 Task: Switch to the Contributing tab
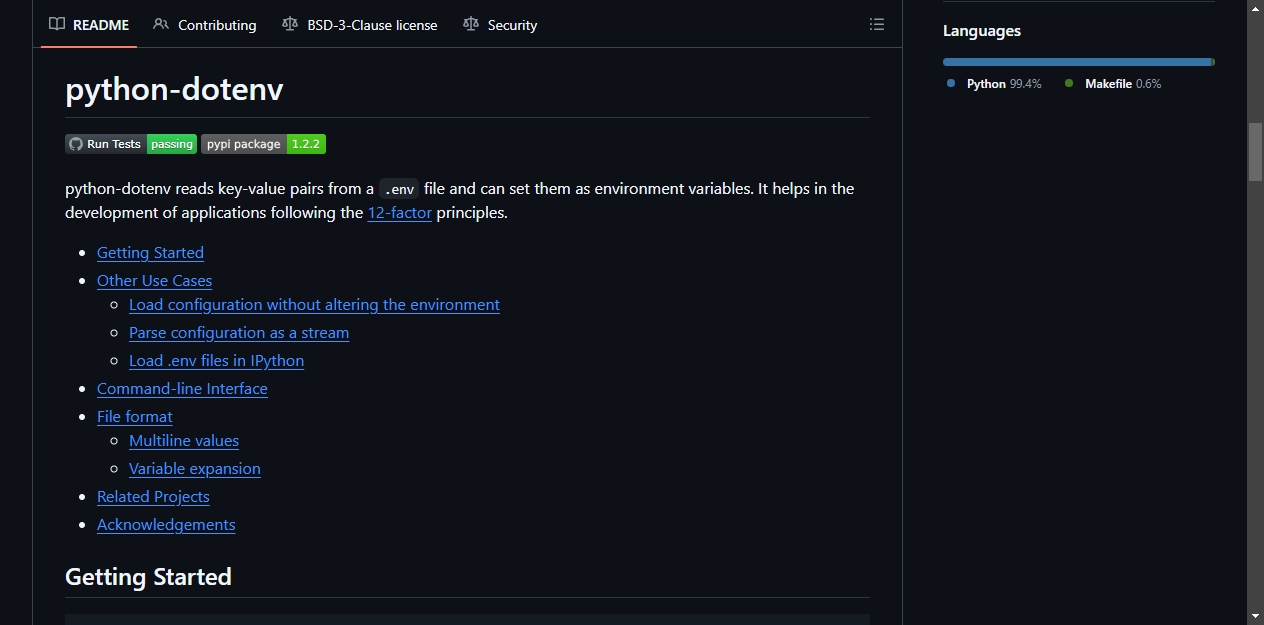tap(205, 25)
